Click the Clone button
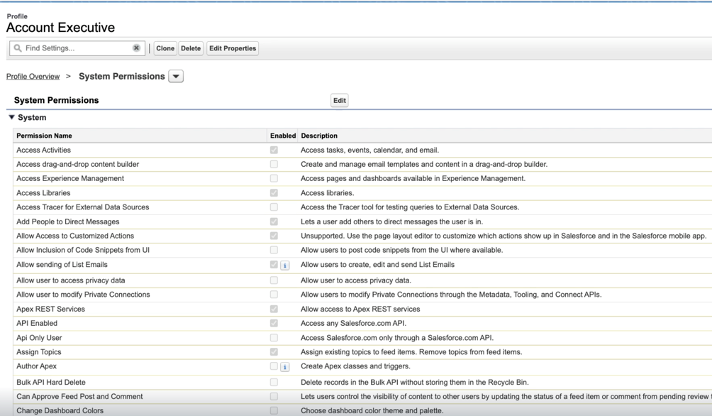Image resolution: width=712 pixels, height=416 pixels. [x=165, y=48]
